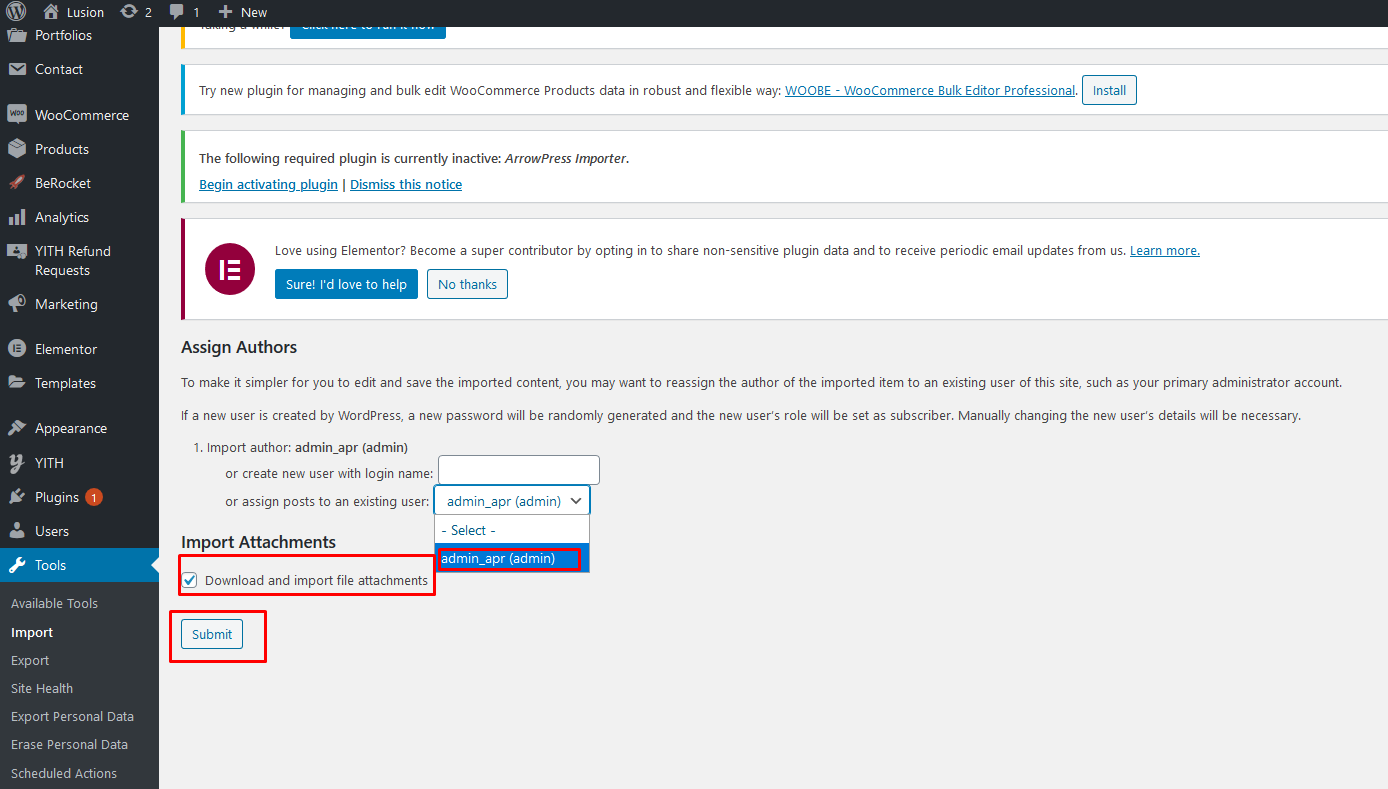Click the Portfolios folder icon

pyautogui.click(x=17, y=36)
